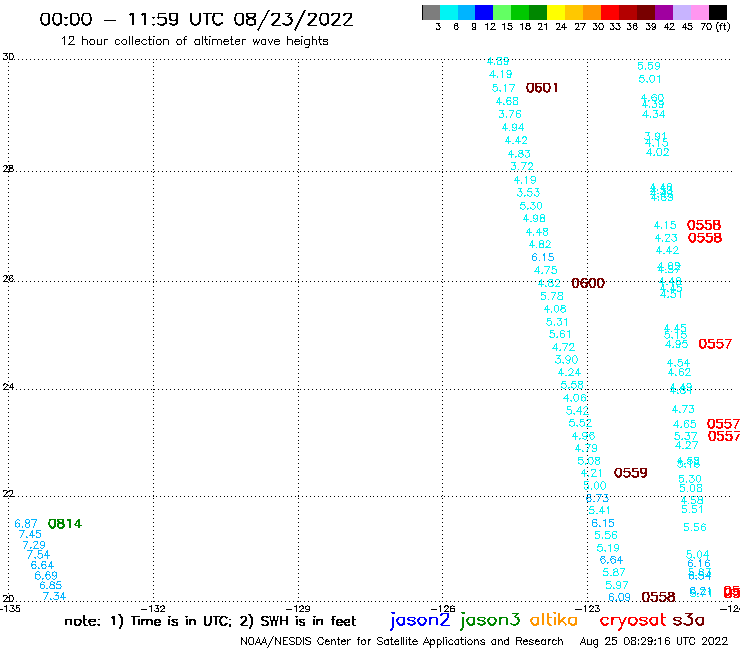Select the dark blue 12 ft legend swatch
This screenshot has width=740, height=650.
[x=484, y=12]
